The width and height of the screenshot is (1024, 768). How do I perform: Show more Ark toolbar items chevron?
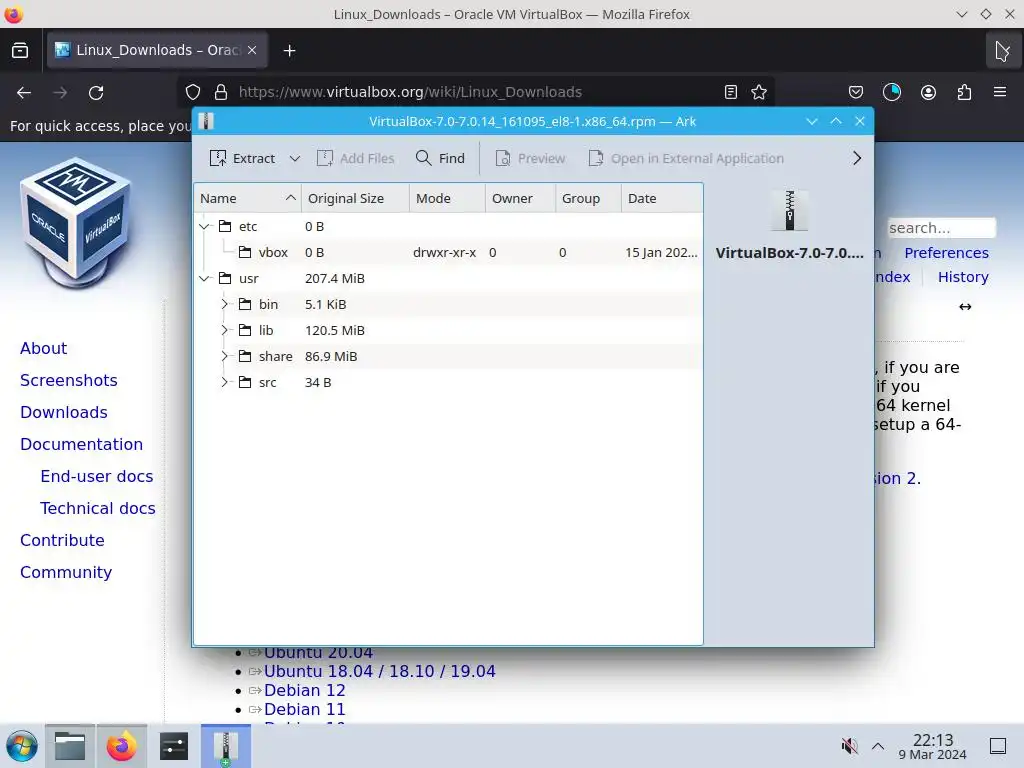pyautogui.click(x=857, y=159)
